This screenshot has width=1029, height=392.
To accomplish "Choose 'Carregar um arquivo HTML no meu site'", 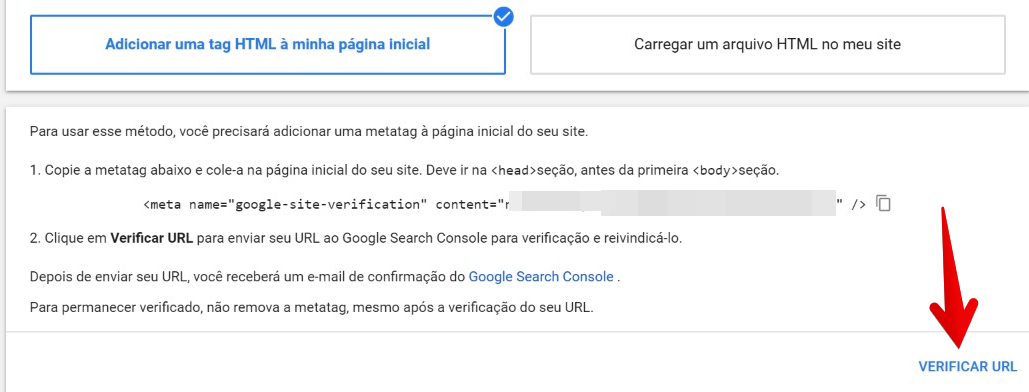I will coord(767,45).
